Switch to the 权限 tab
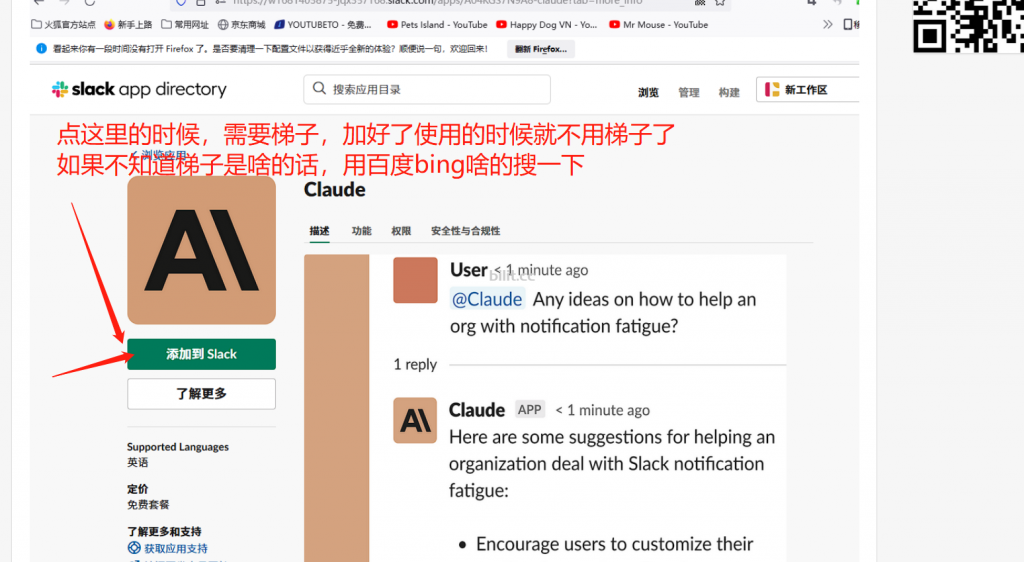Image resolution: width=1024 pixels, height=562 pixels. point(401,231)
